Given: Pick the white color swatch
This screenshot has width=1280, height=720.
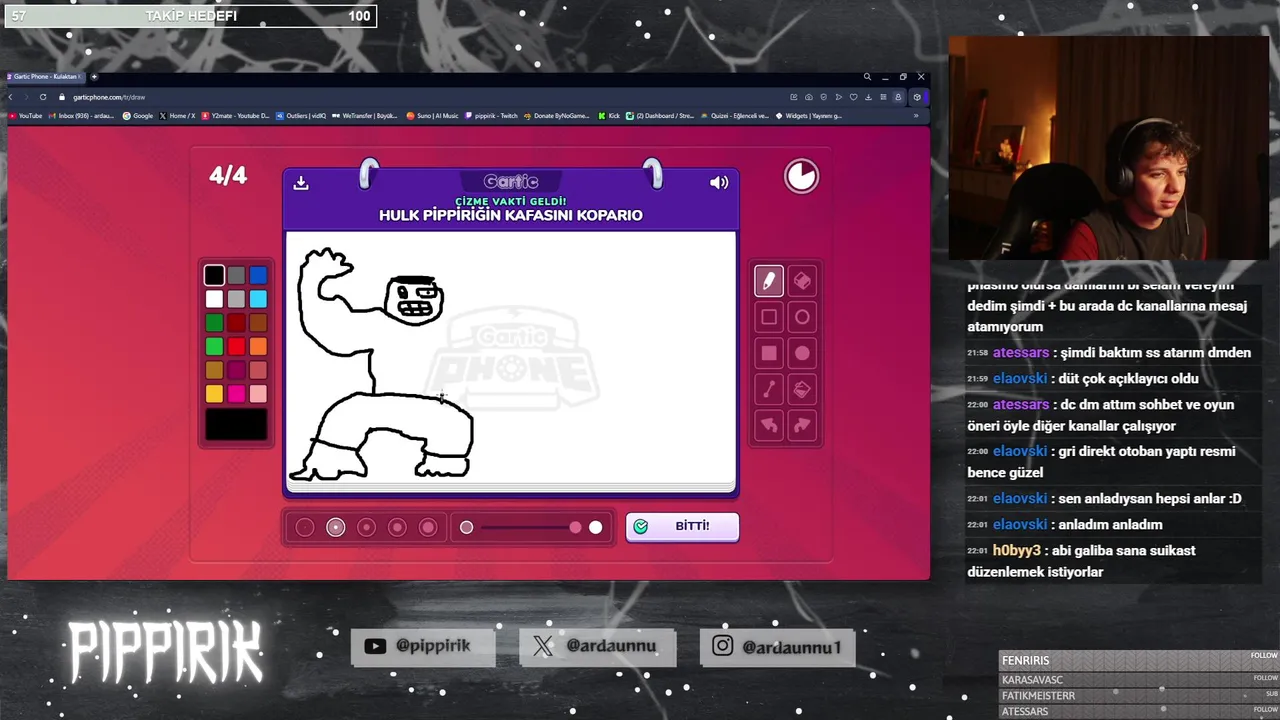Looking at the screenshot, I should (214, 299).
